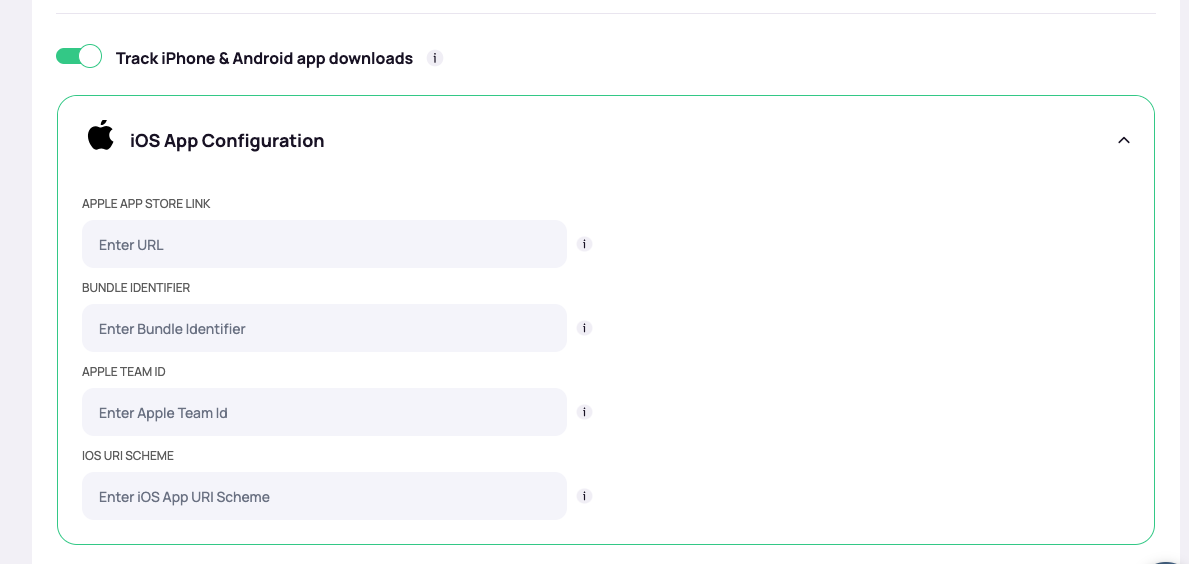Click info icon beside Track app downloads
The image size is (1189, 564).
click(x=434, y=58)
